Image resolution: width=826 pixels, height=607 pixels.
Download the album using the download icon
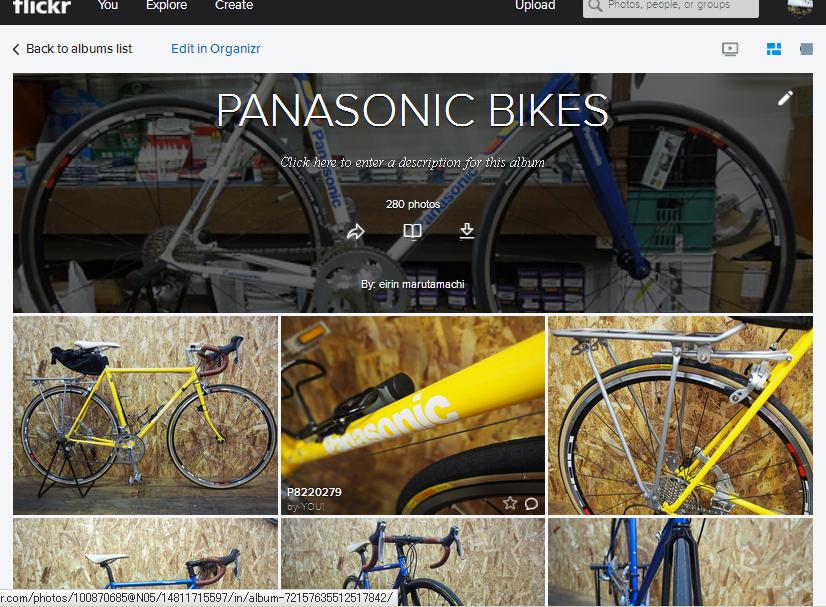coord(467,231)
